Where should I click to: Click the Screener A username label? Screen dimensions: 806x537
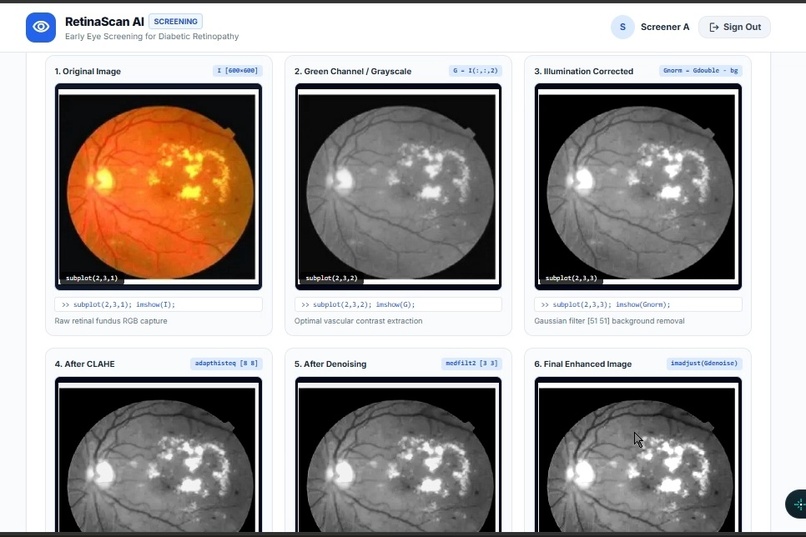click(x=665, y=27)
